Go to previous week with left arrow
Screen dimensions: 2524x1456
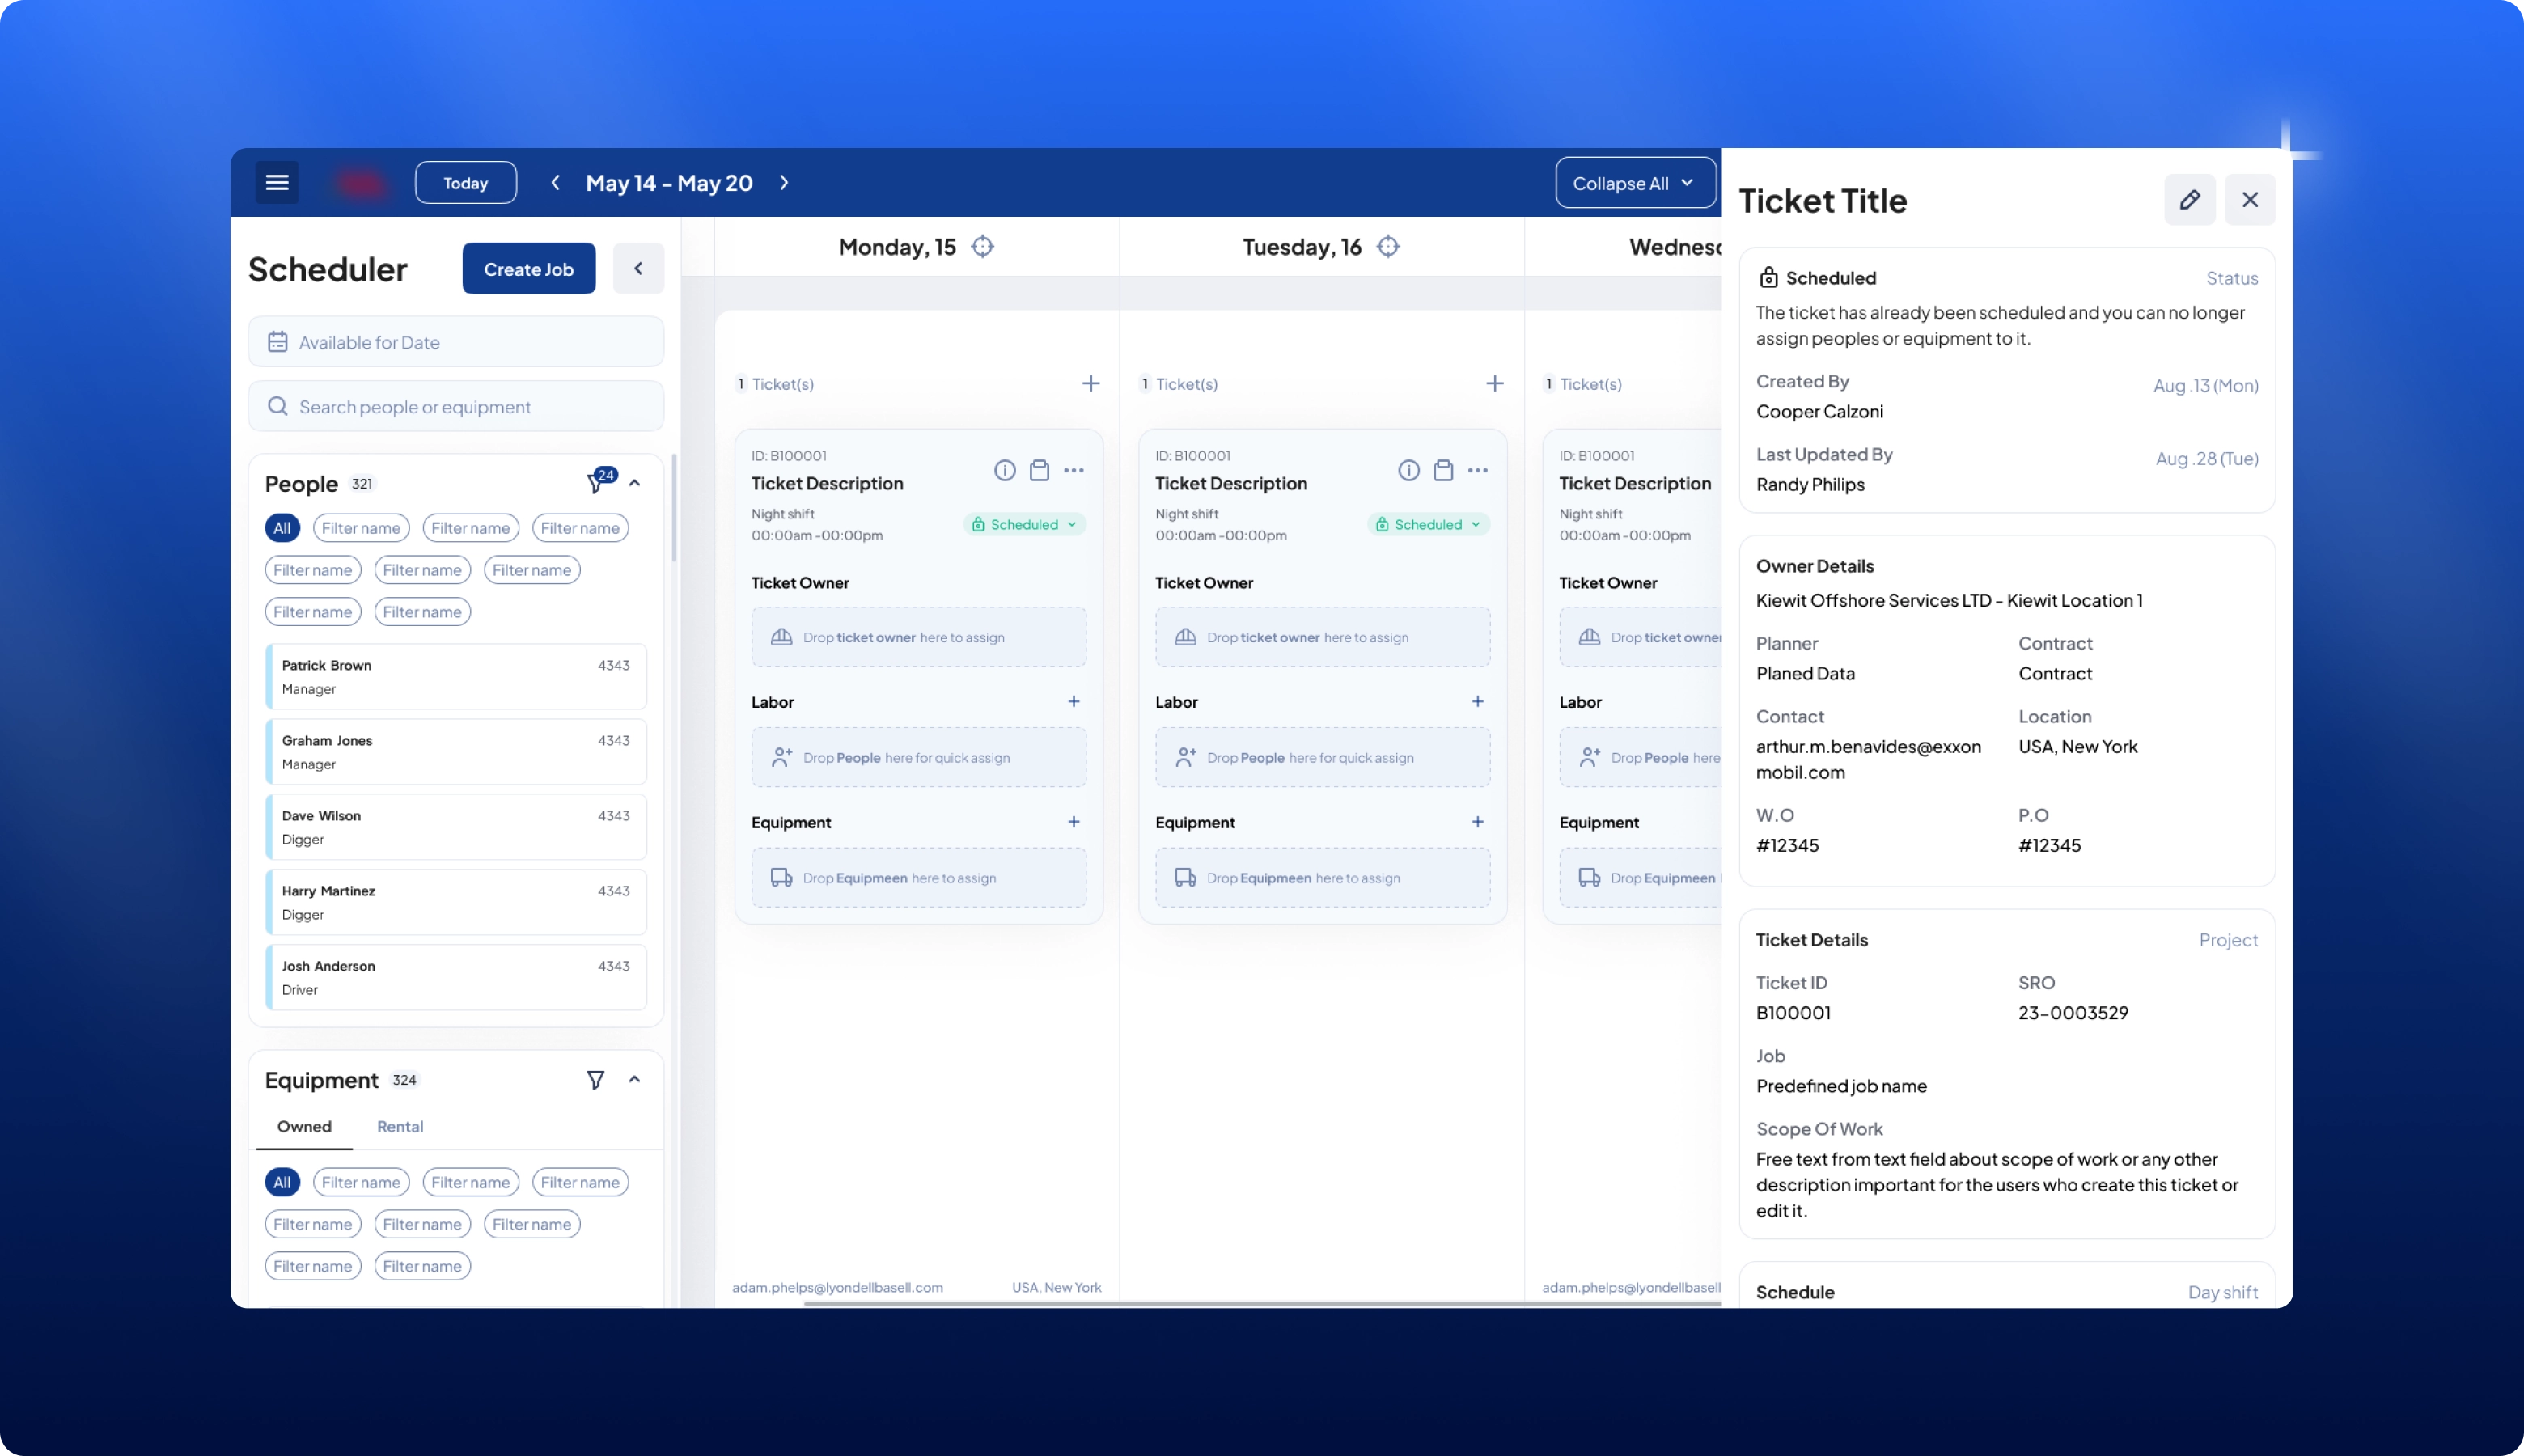point(555,183)
